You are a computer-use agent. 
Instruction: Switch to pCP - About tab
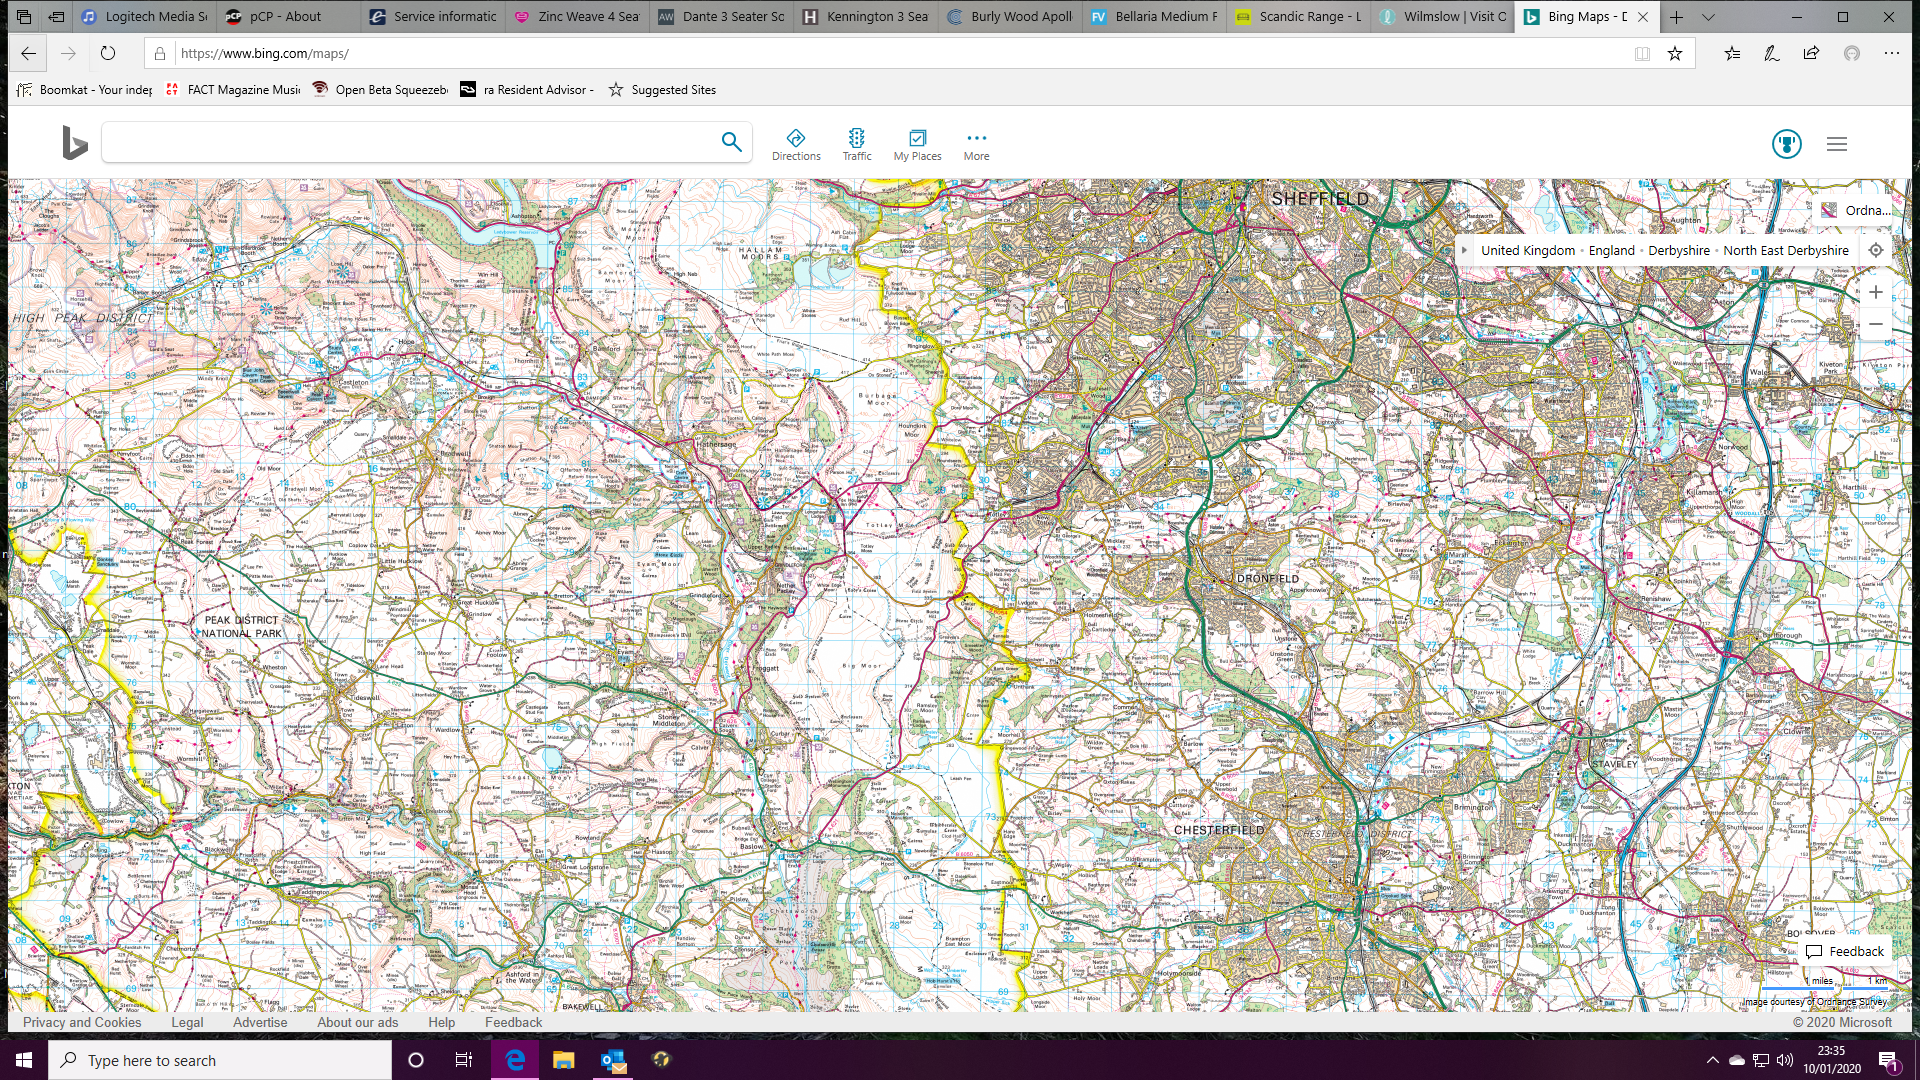click(x=288, y=17)
